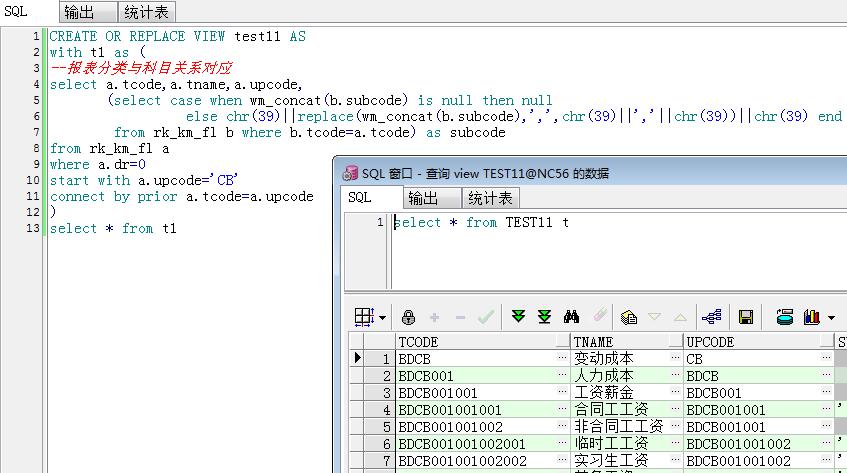
Task: Select row 4 header in results grid
Action: tap(379, 410)
